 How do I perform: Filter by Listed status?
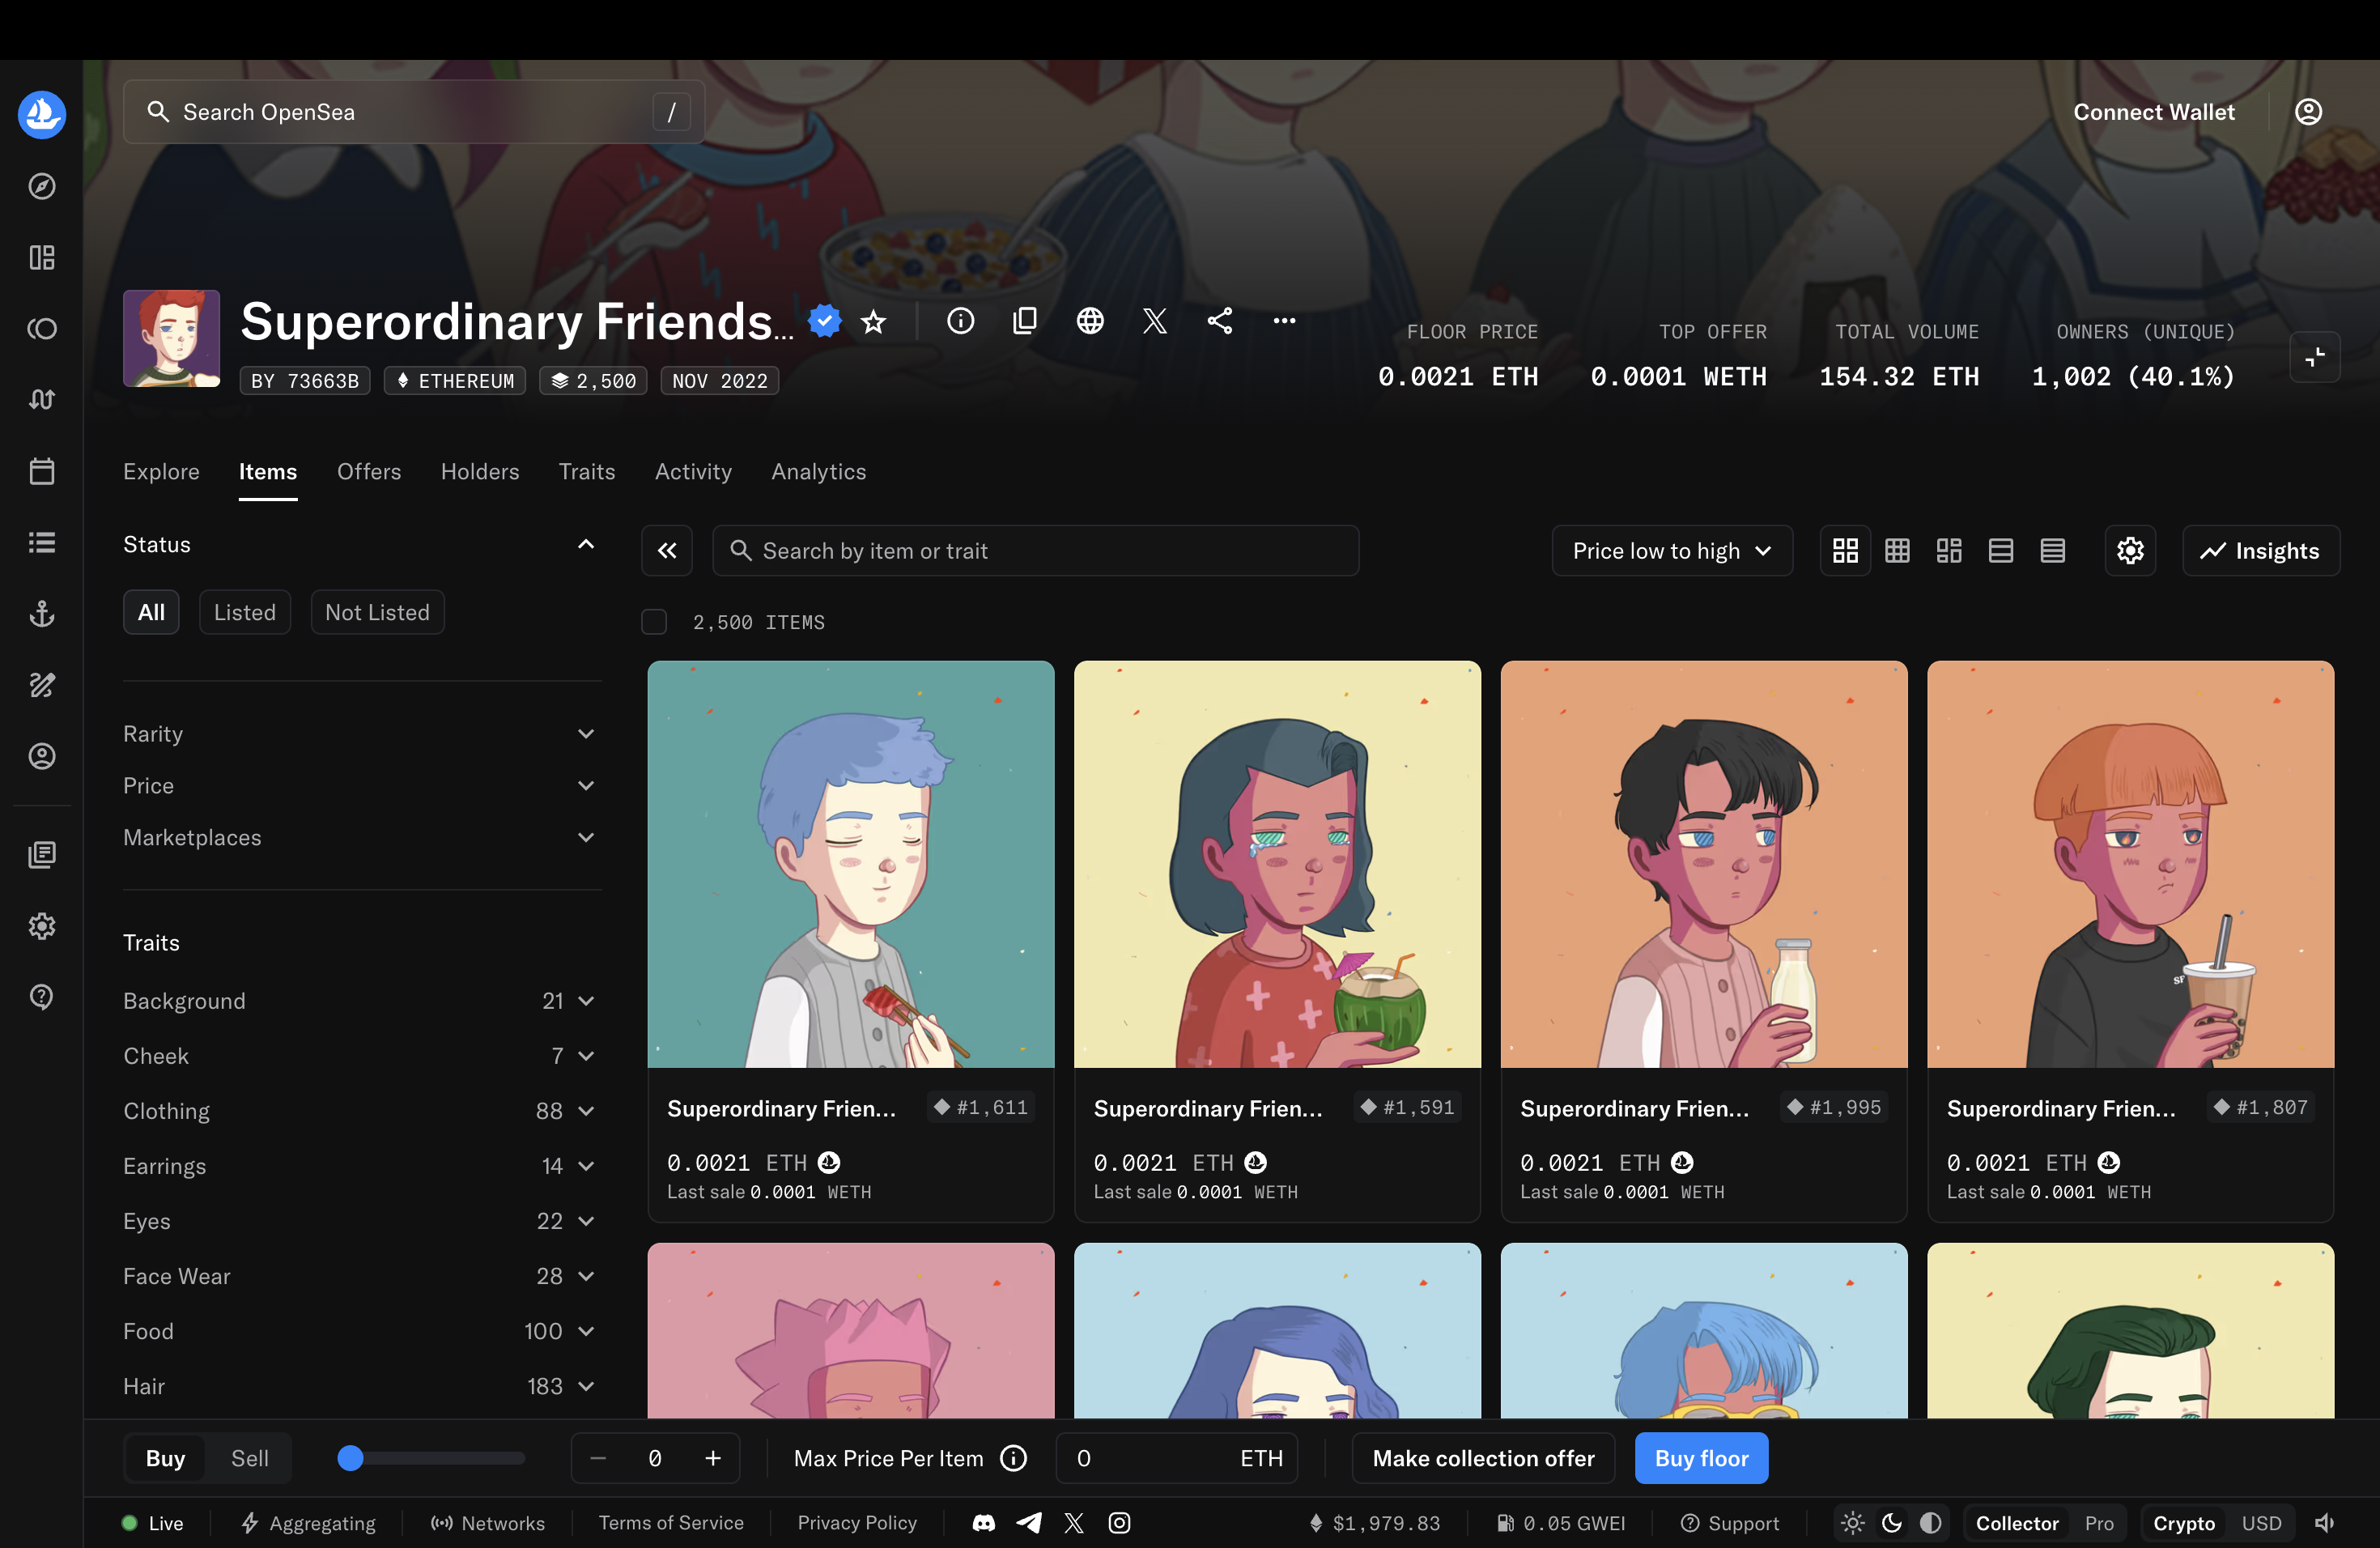click(x=245, y=612)
